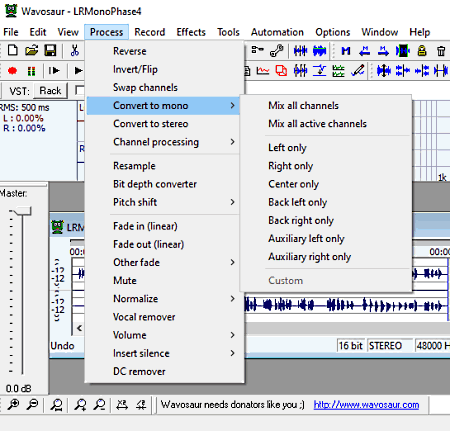Click the pencil draw icon
Viewport: 450px width, 431px height.
pos(358,71)
